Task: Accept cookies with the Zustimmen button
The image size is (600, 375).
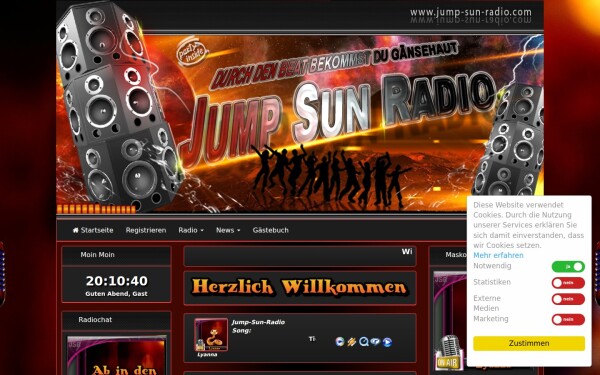Action: [x=529, y=343]
